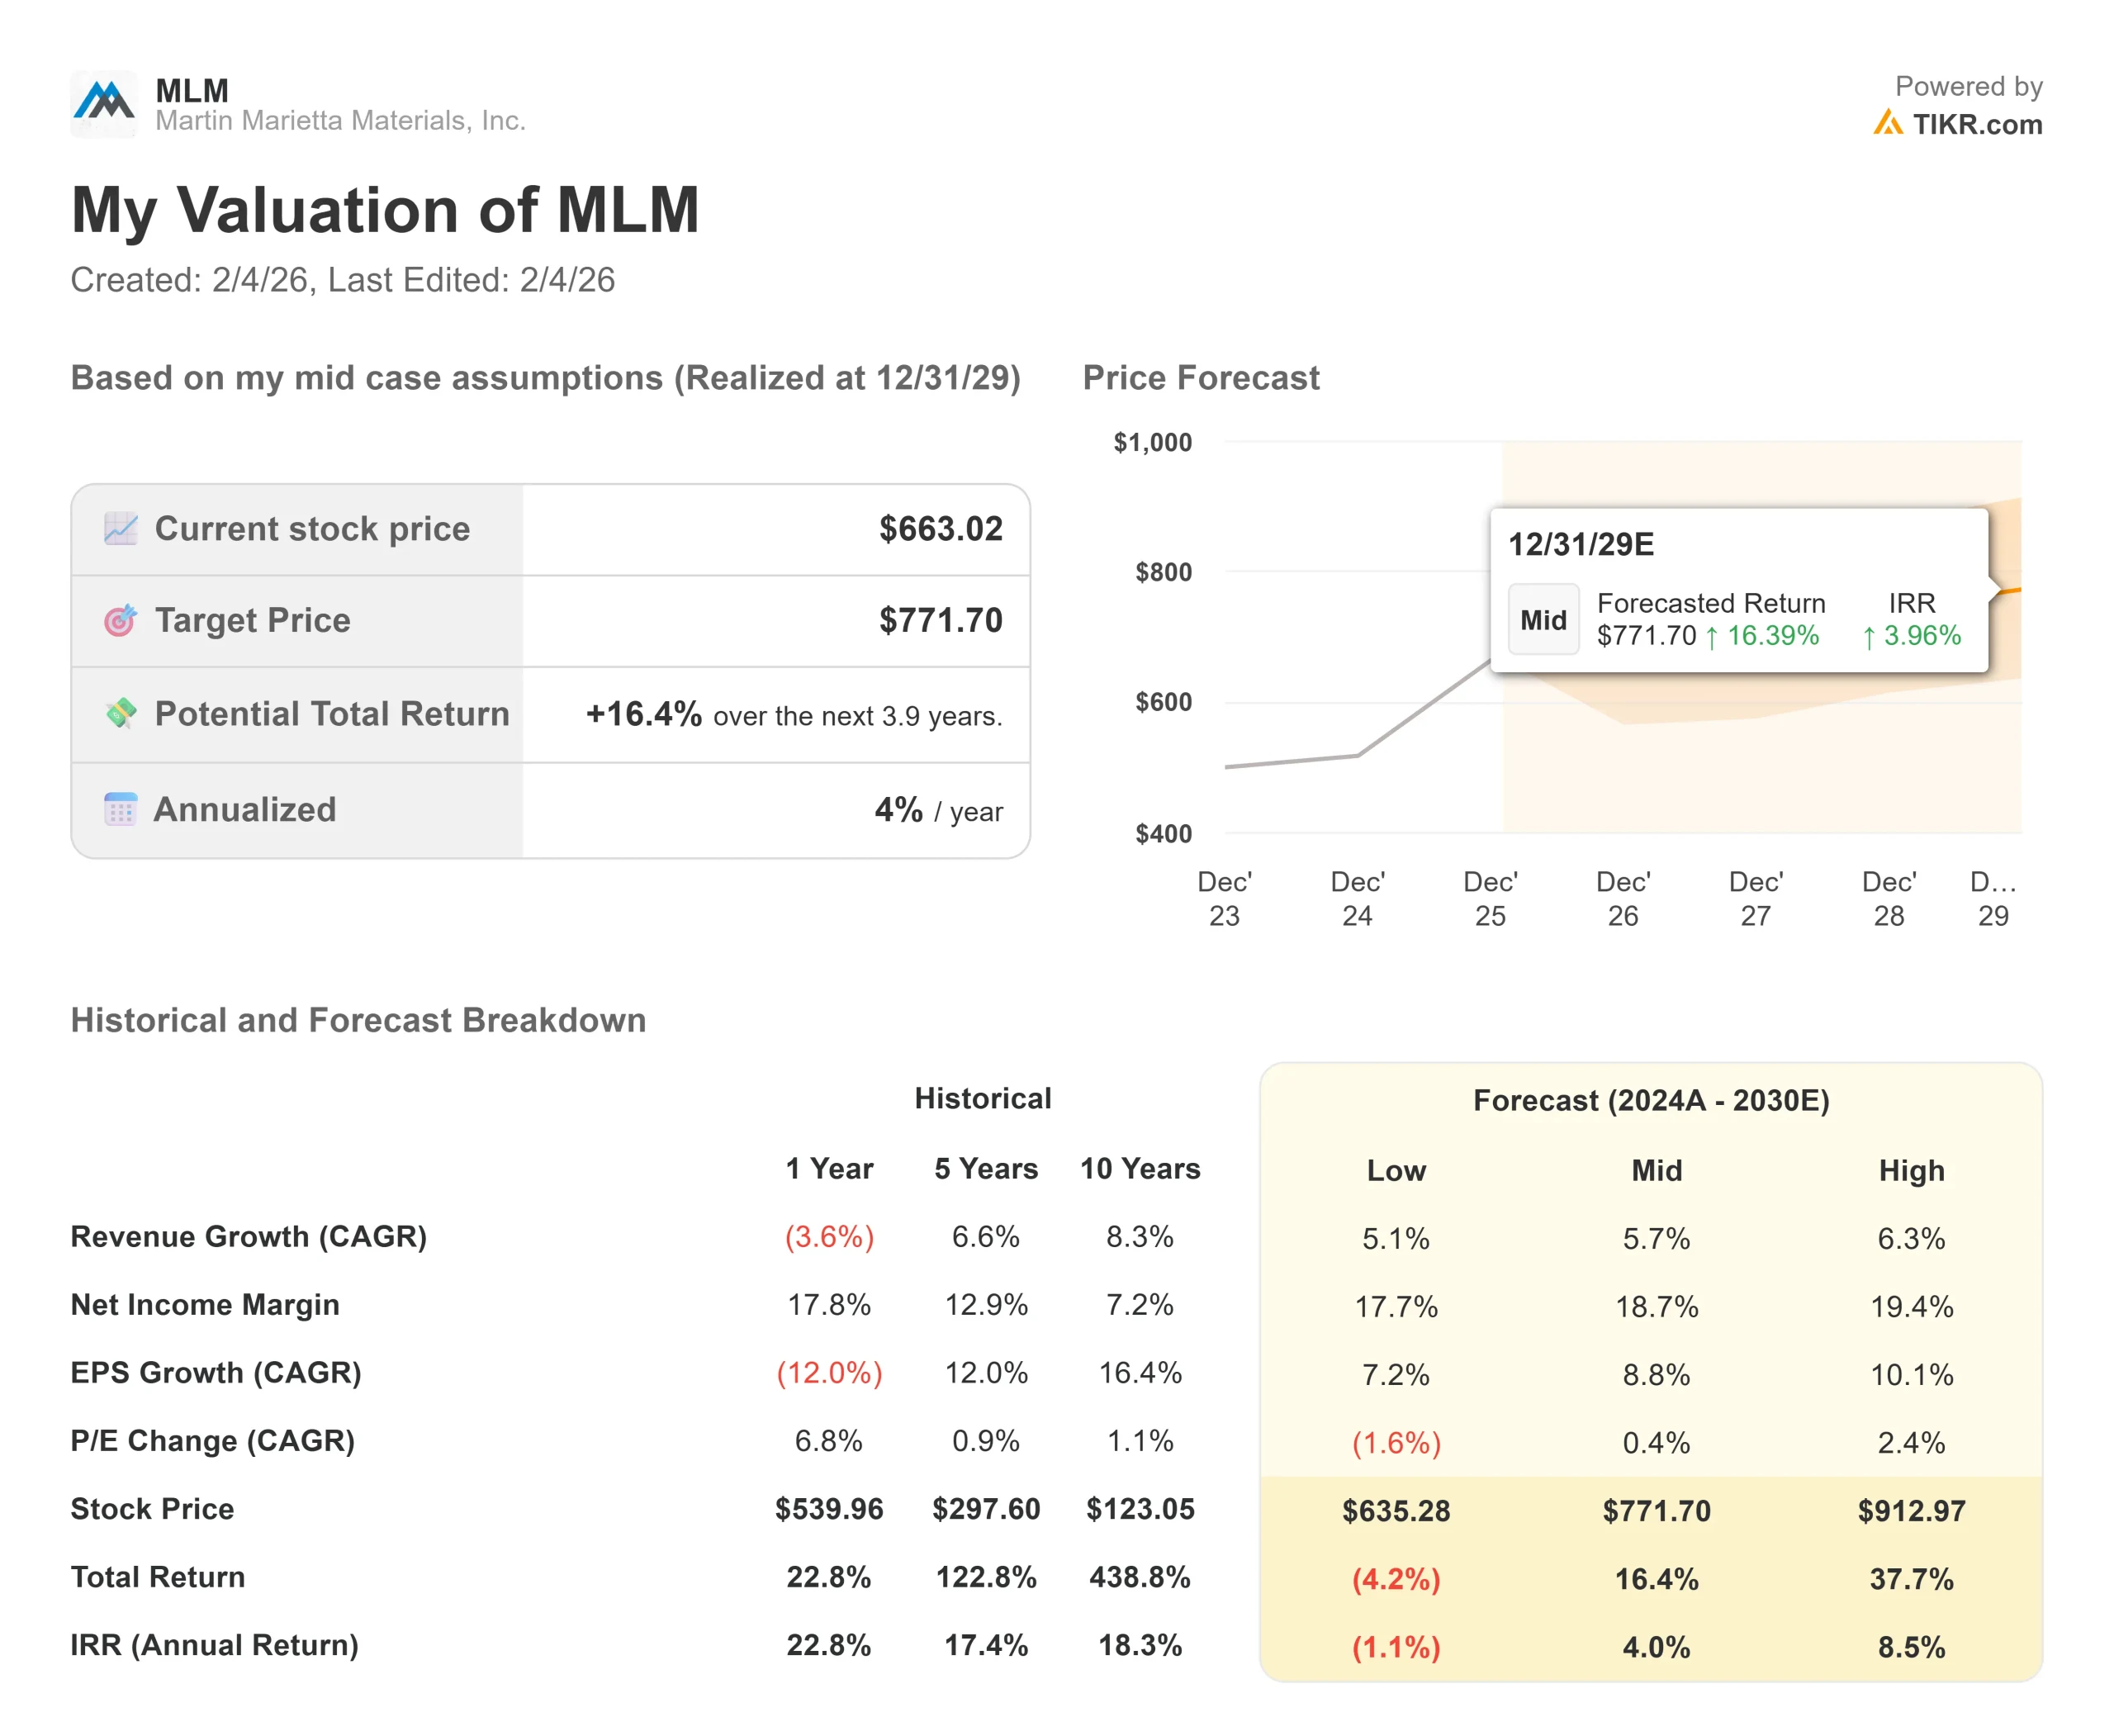
Task: Open the TIKR.com link
Action: click(x=1976, y=124)
